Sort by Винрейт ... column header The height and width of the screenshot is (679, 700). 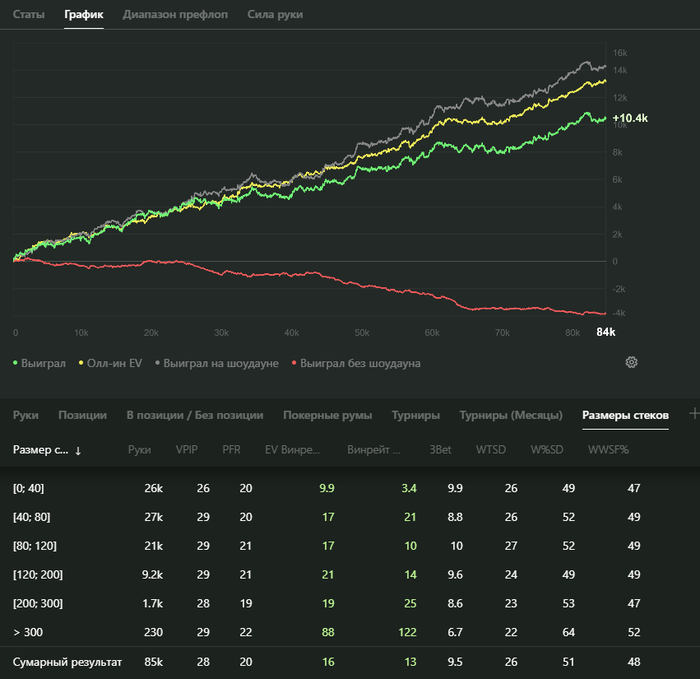click(x=374, y=450)
